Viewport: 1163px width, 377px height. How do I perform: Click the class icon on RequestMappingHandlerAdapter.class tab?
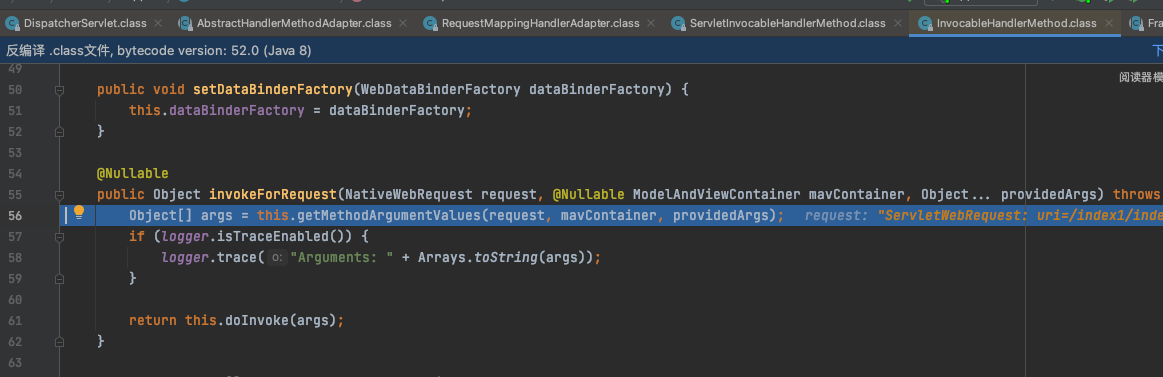pyautogui.click(x=430, y=23)
